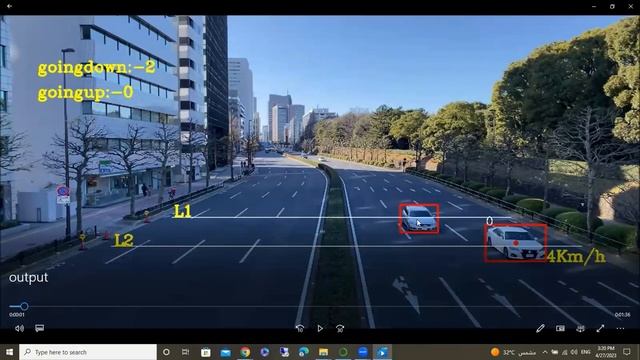Show hidden system tray icons
Screen dimensions: 640x360
545,352
